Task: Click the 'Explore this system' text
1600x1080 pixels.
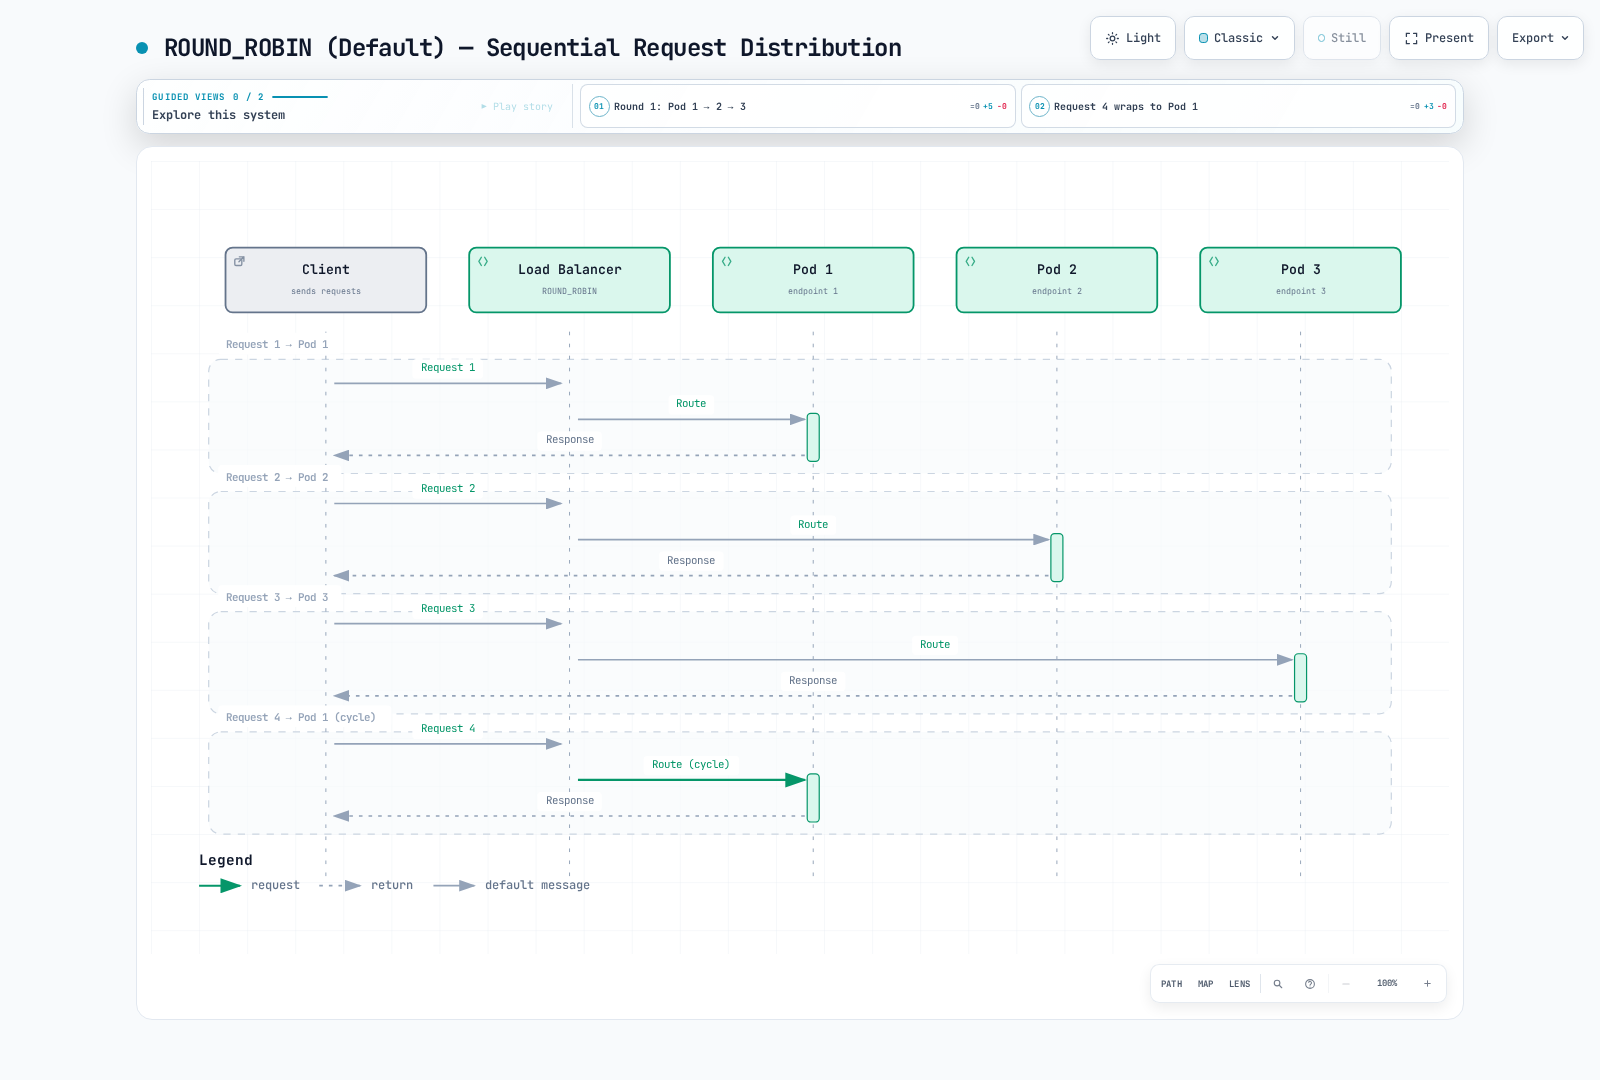Action: click(219, 115)
